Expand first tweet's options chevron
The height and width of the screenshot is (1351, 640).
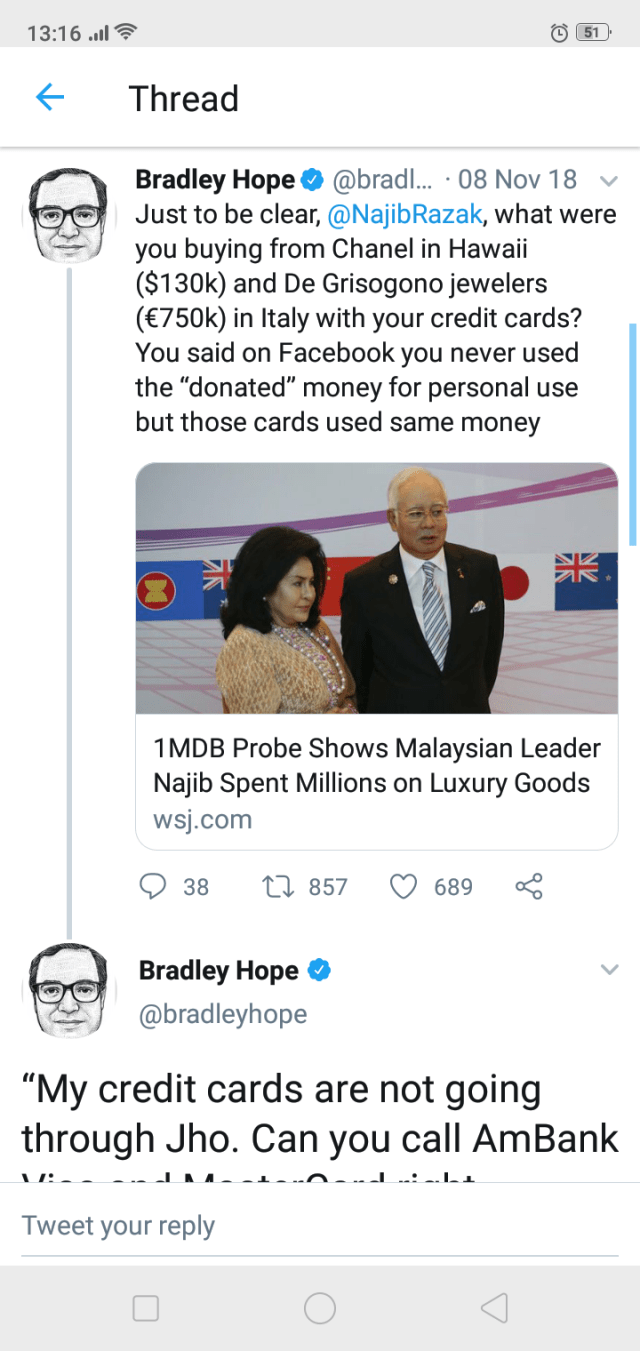pyautogui.click(x=608, y=181)
